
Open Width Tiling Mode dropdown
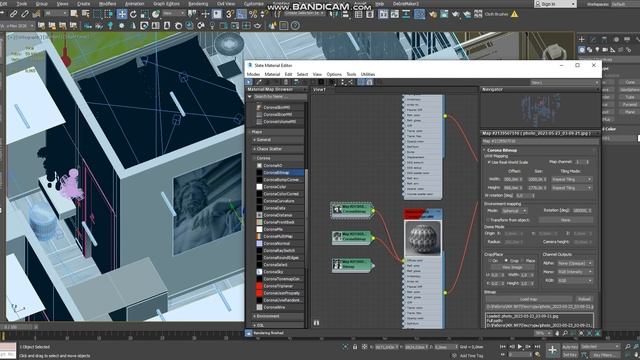pyautogui.click(x=571, y=179)
